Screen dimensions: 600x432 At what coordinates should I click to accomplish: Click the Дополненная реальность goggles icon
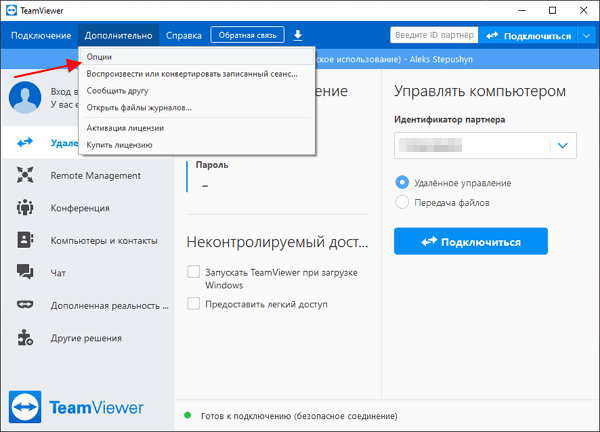tap(25, 305)
